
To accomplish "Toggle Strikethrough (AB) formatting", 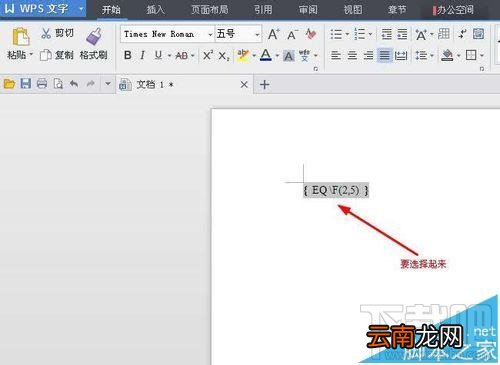I will [x=182, y=56].
